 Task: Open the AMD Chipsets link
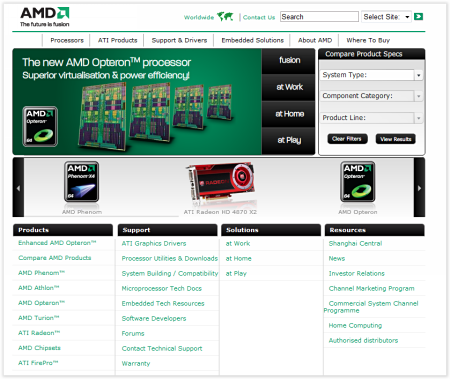point(39,348)
